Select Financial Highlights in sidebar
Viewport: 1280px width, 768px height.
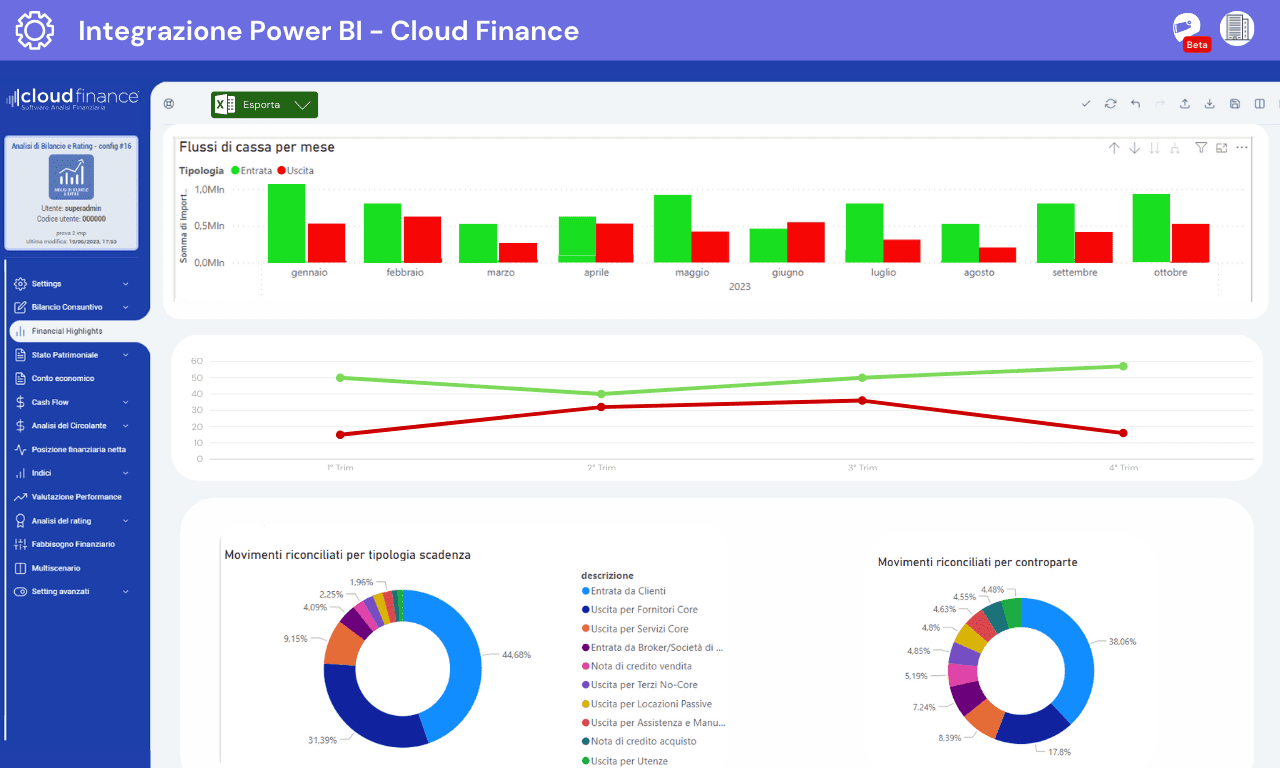pos(78,331)
